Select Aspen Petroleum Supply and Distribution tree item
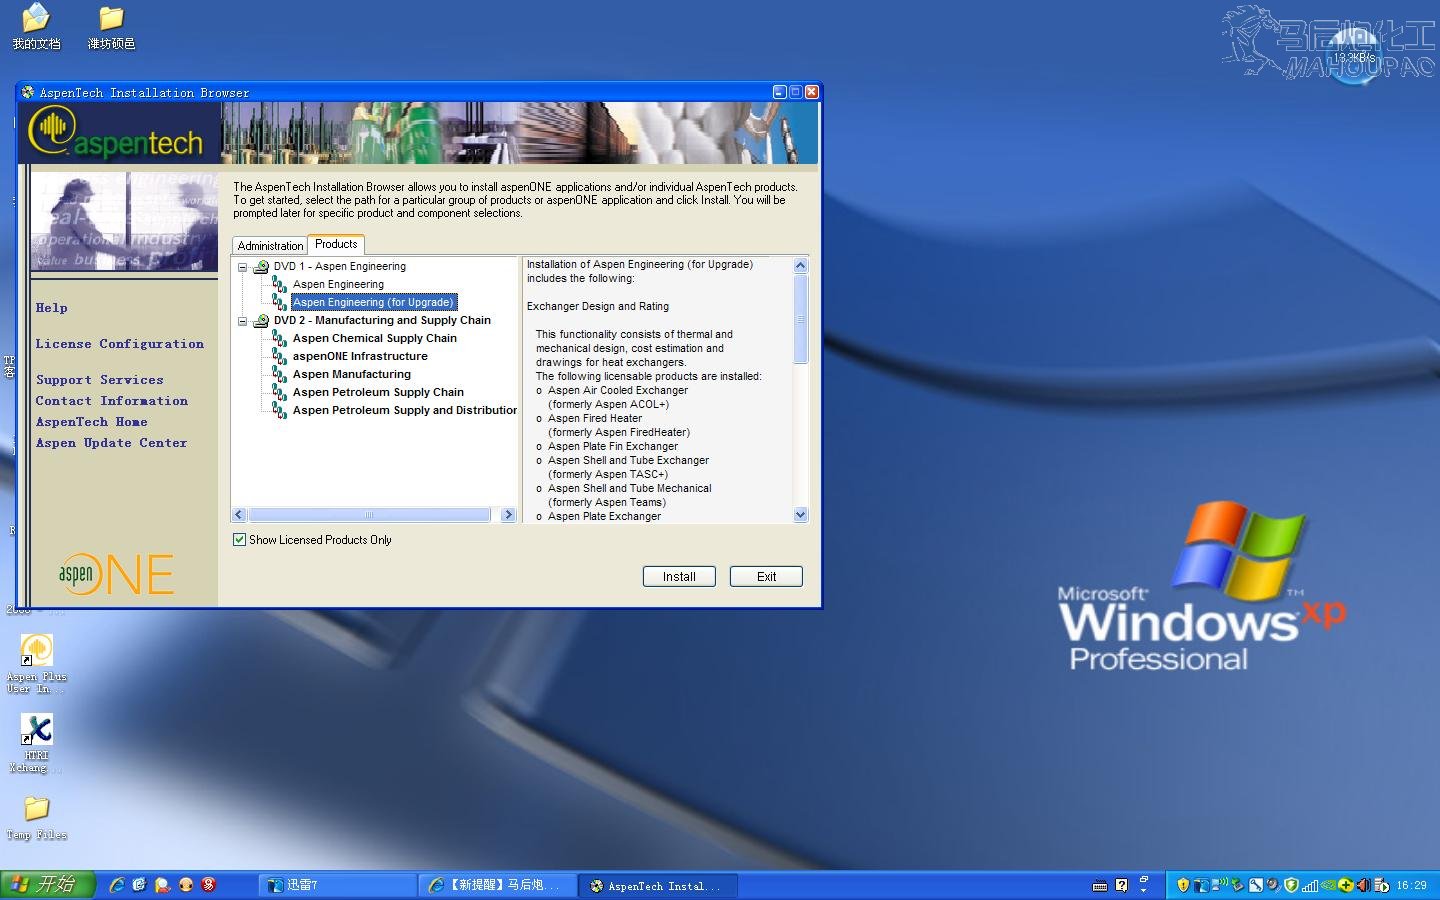Image resolution: width=1440 pixels, height=900 pixels. [x=405, y=411]
